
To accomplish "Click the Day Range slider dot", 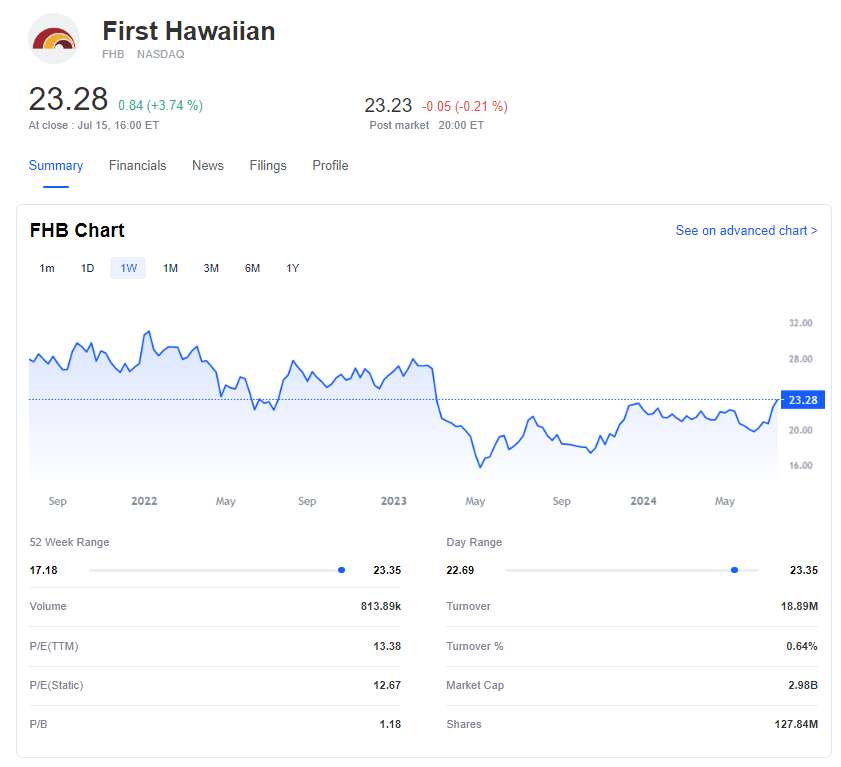I will (x=734, y=570).
